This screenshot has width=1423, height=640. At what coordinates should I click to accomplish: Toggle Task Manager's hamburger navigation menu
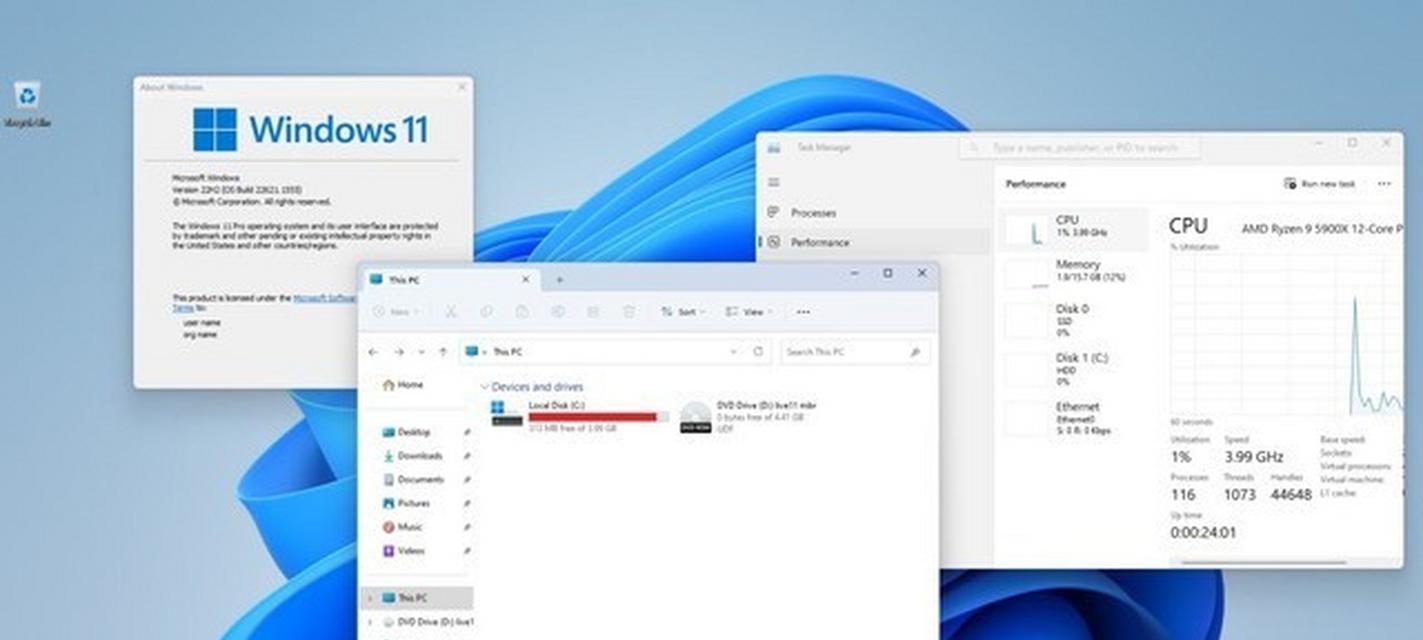pos(773,182)
